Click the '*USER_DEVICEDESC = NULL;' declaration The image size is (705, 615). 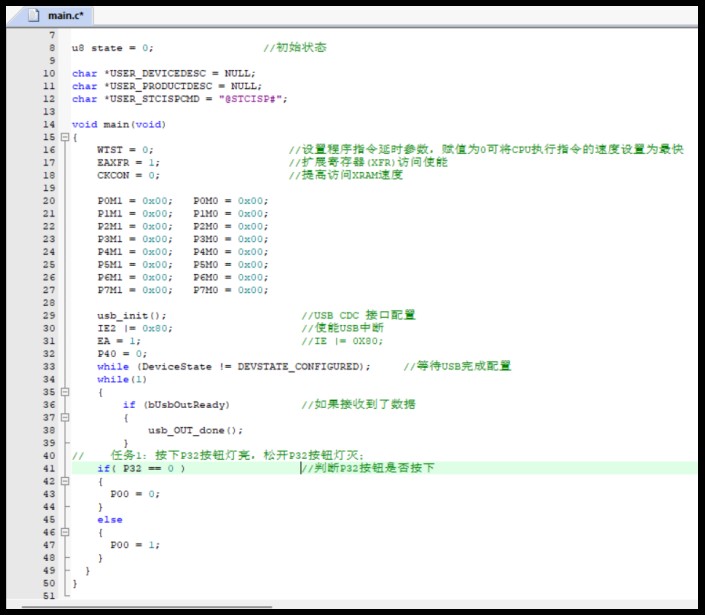click(179, 73)
